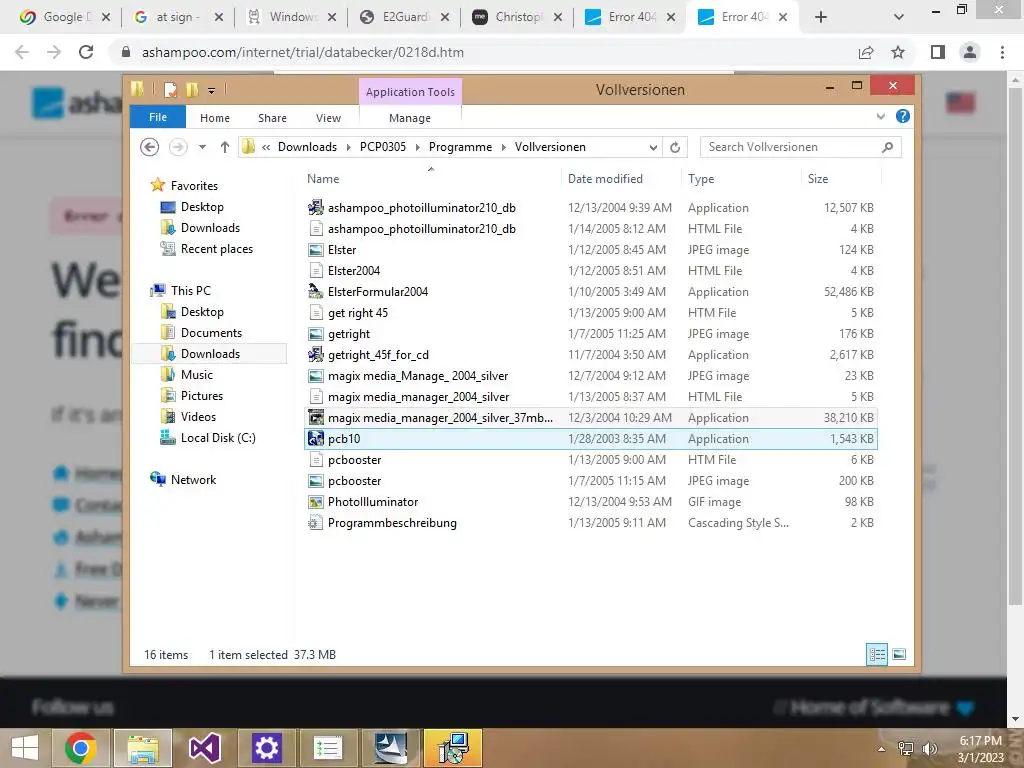The image size is (1024, 768).
Task: Expand breadcrumb arrow after PCP0305
Action: coord(417,147)
